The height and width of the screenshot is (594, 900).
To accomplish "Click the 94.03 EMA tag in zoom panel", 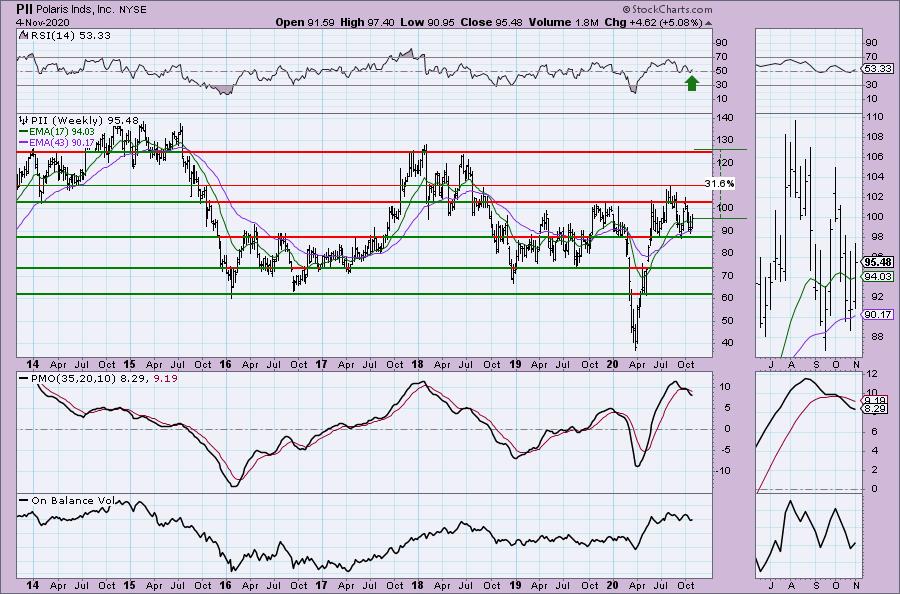I will point(878,277).
